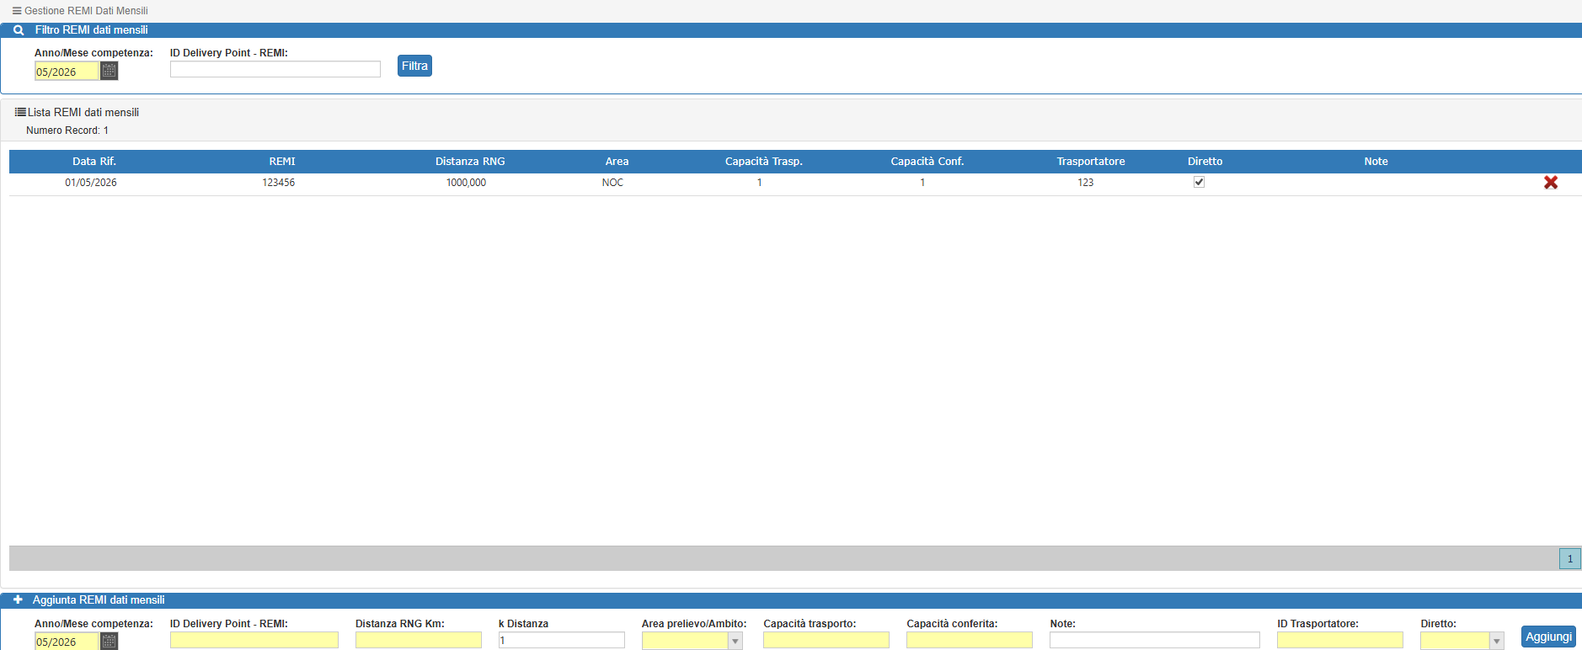Click the Aggiunta REMI dati mensili panel title

[x=99, y=600]
